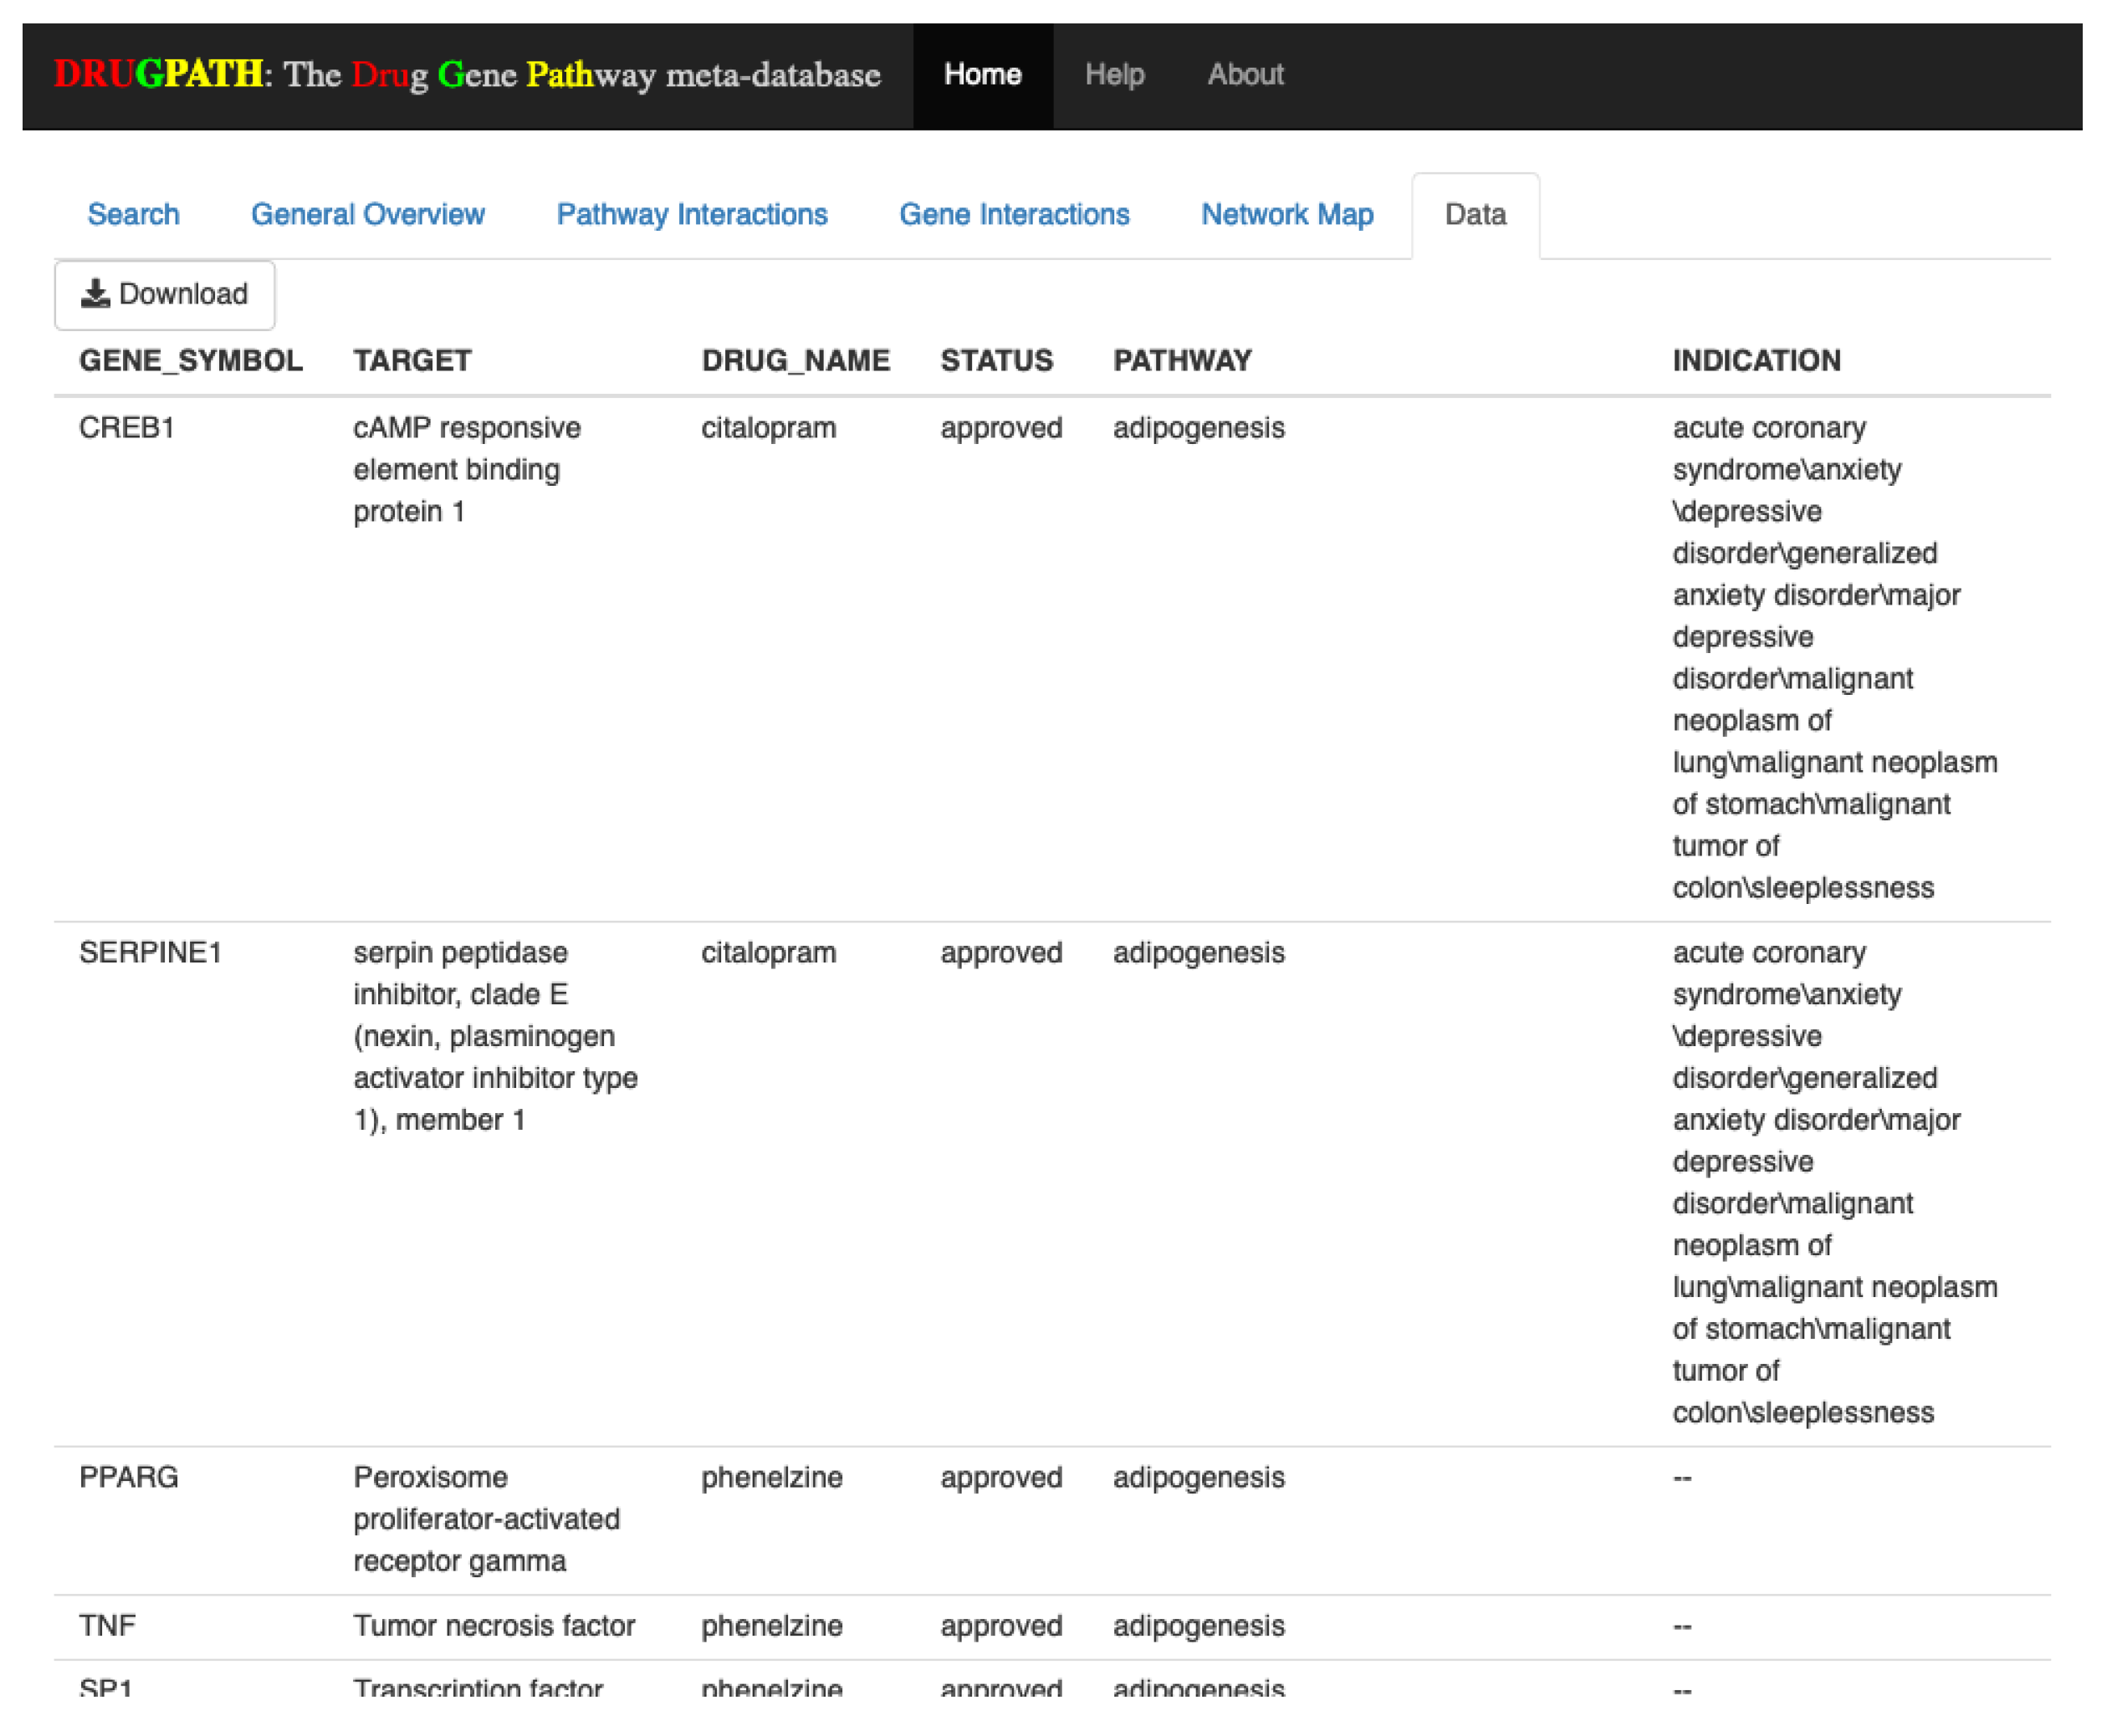Click the TARGET column header

412,361
